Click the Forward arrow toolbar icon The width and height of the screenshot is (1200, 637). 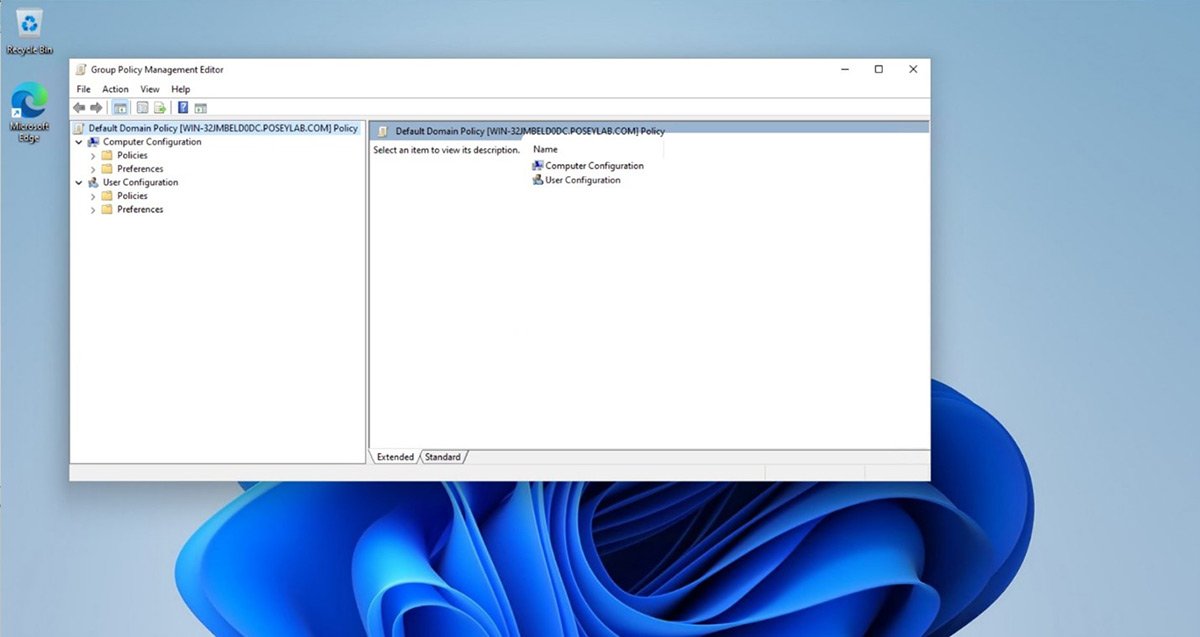96,108
